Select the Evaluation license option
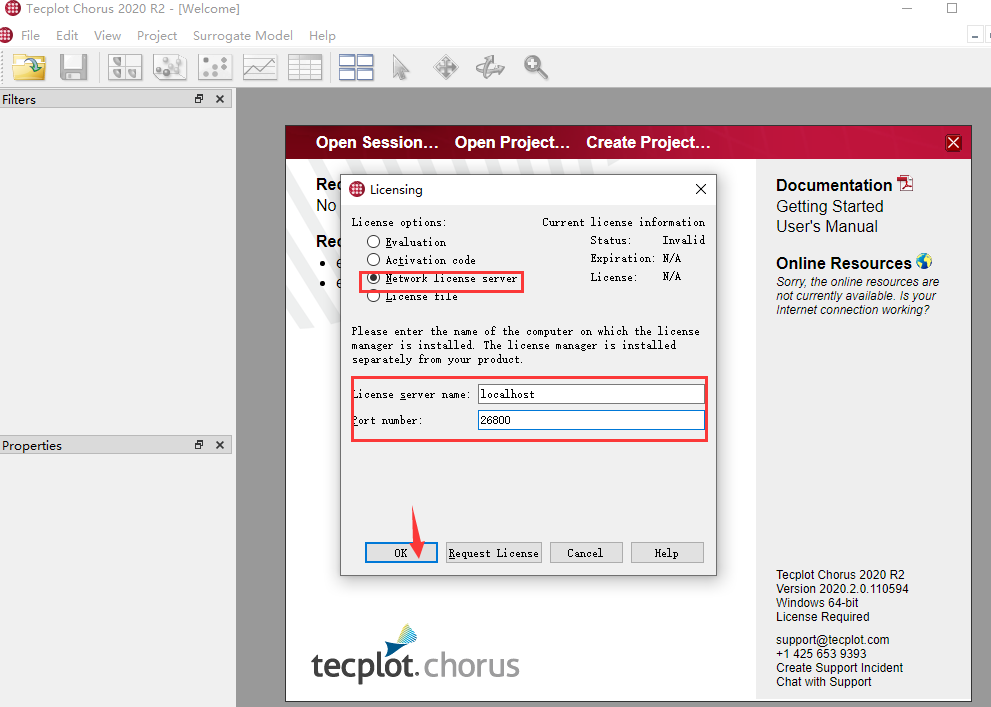Screen dimensions: 991x707 pyautogui.click(x=409, y=242)
